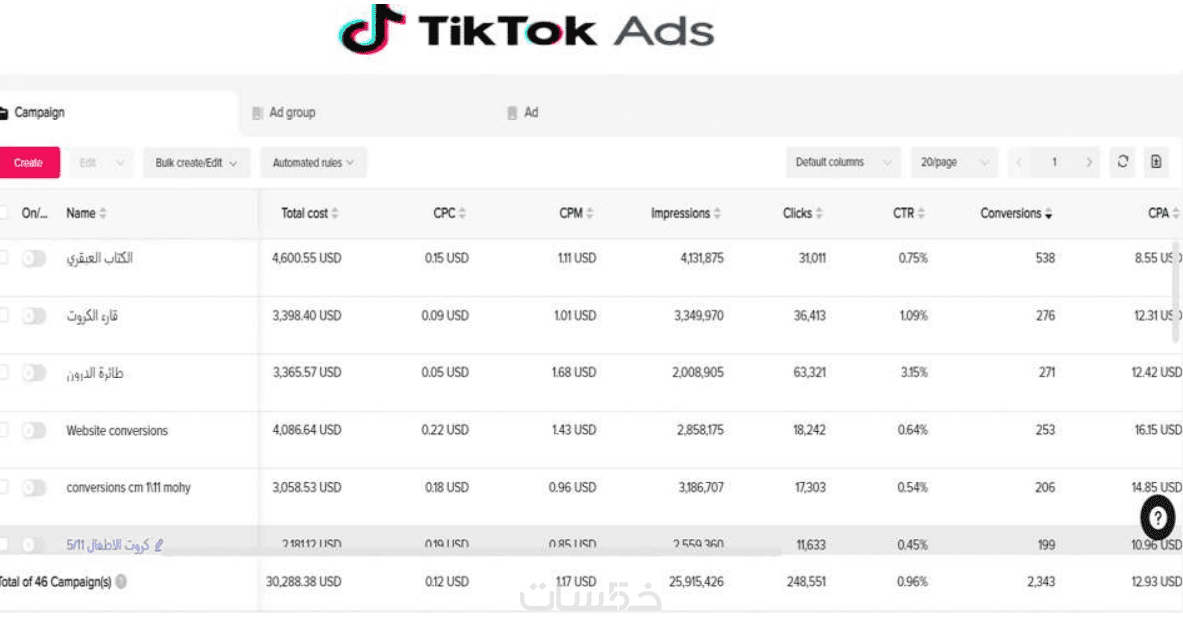Click the edit pencil beside the highlighted campaign name

(159, 546)
